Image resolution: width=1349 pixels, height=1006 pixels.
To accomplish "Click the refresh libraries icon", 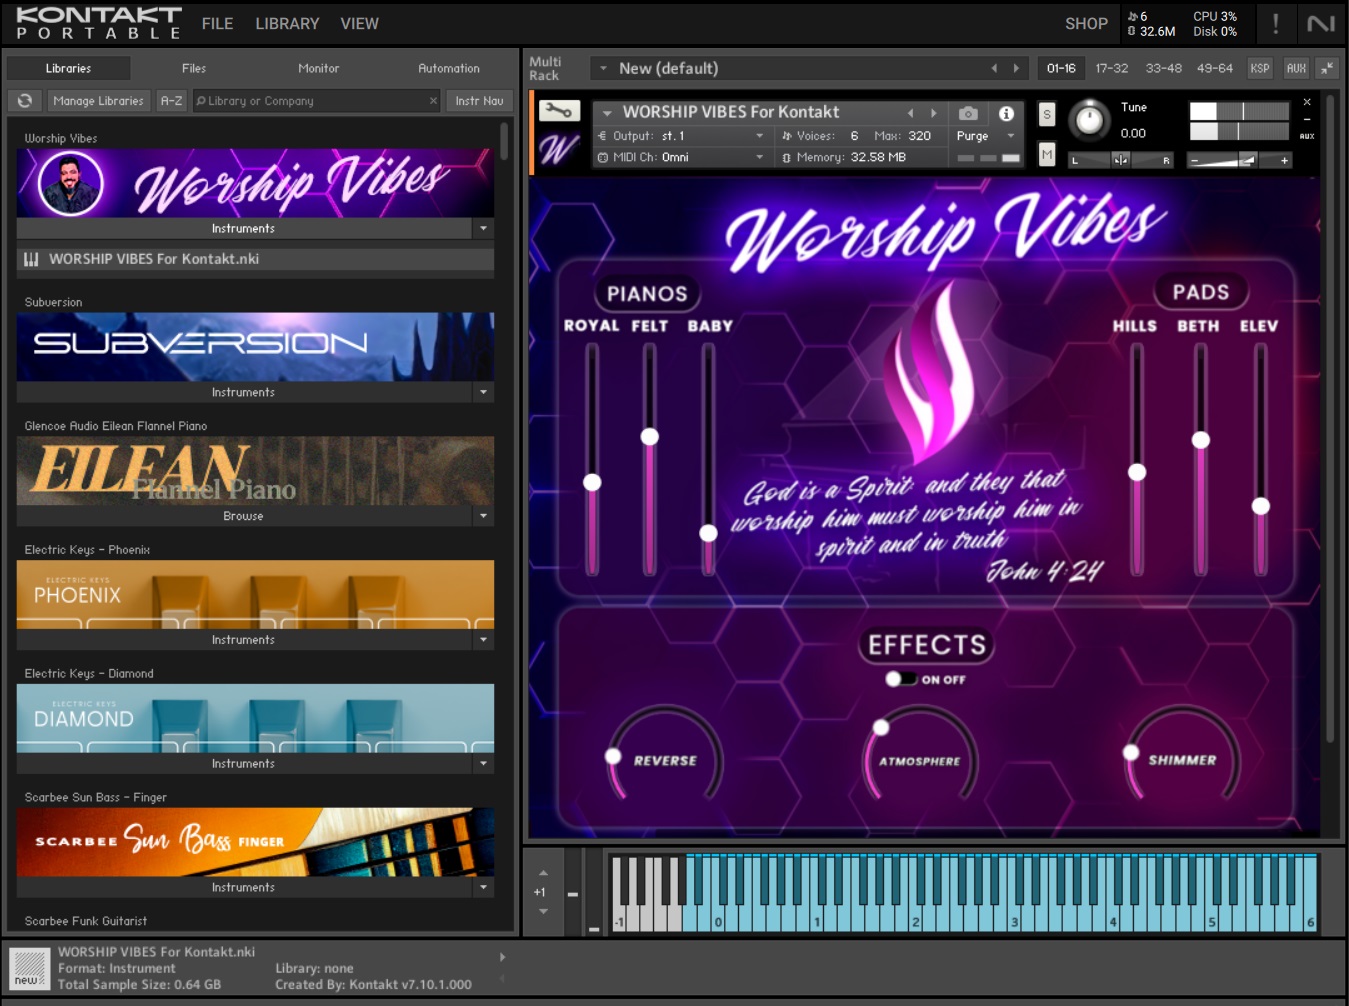I will (25, 101).
